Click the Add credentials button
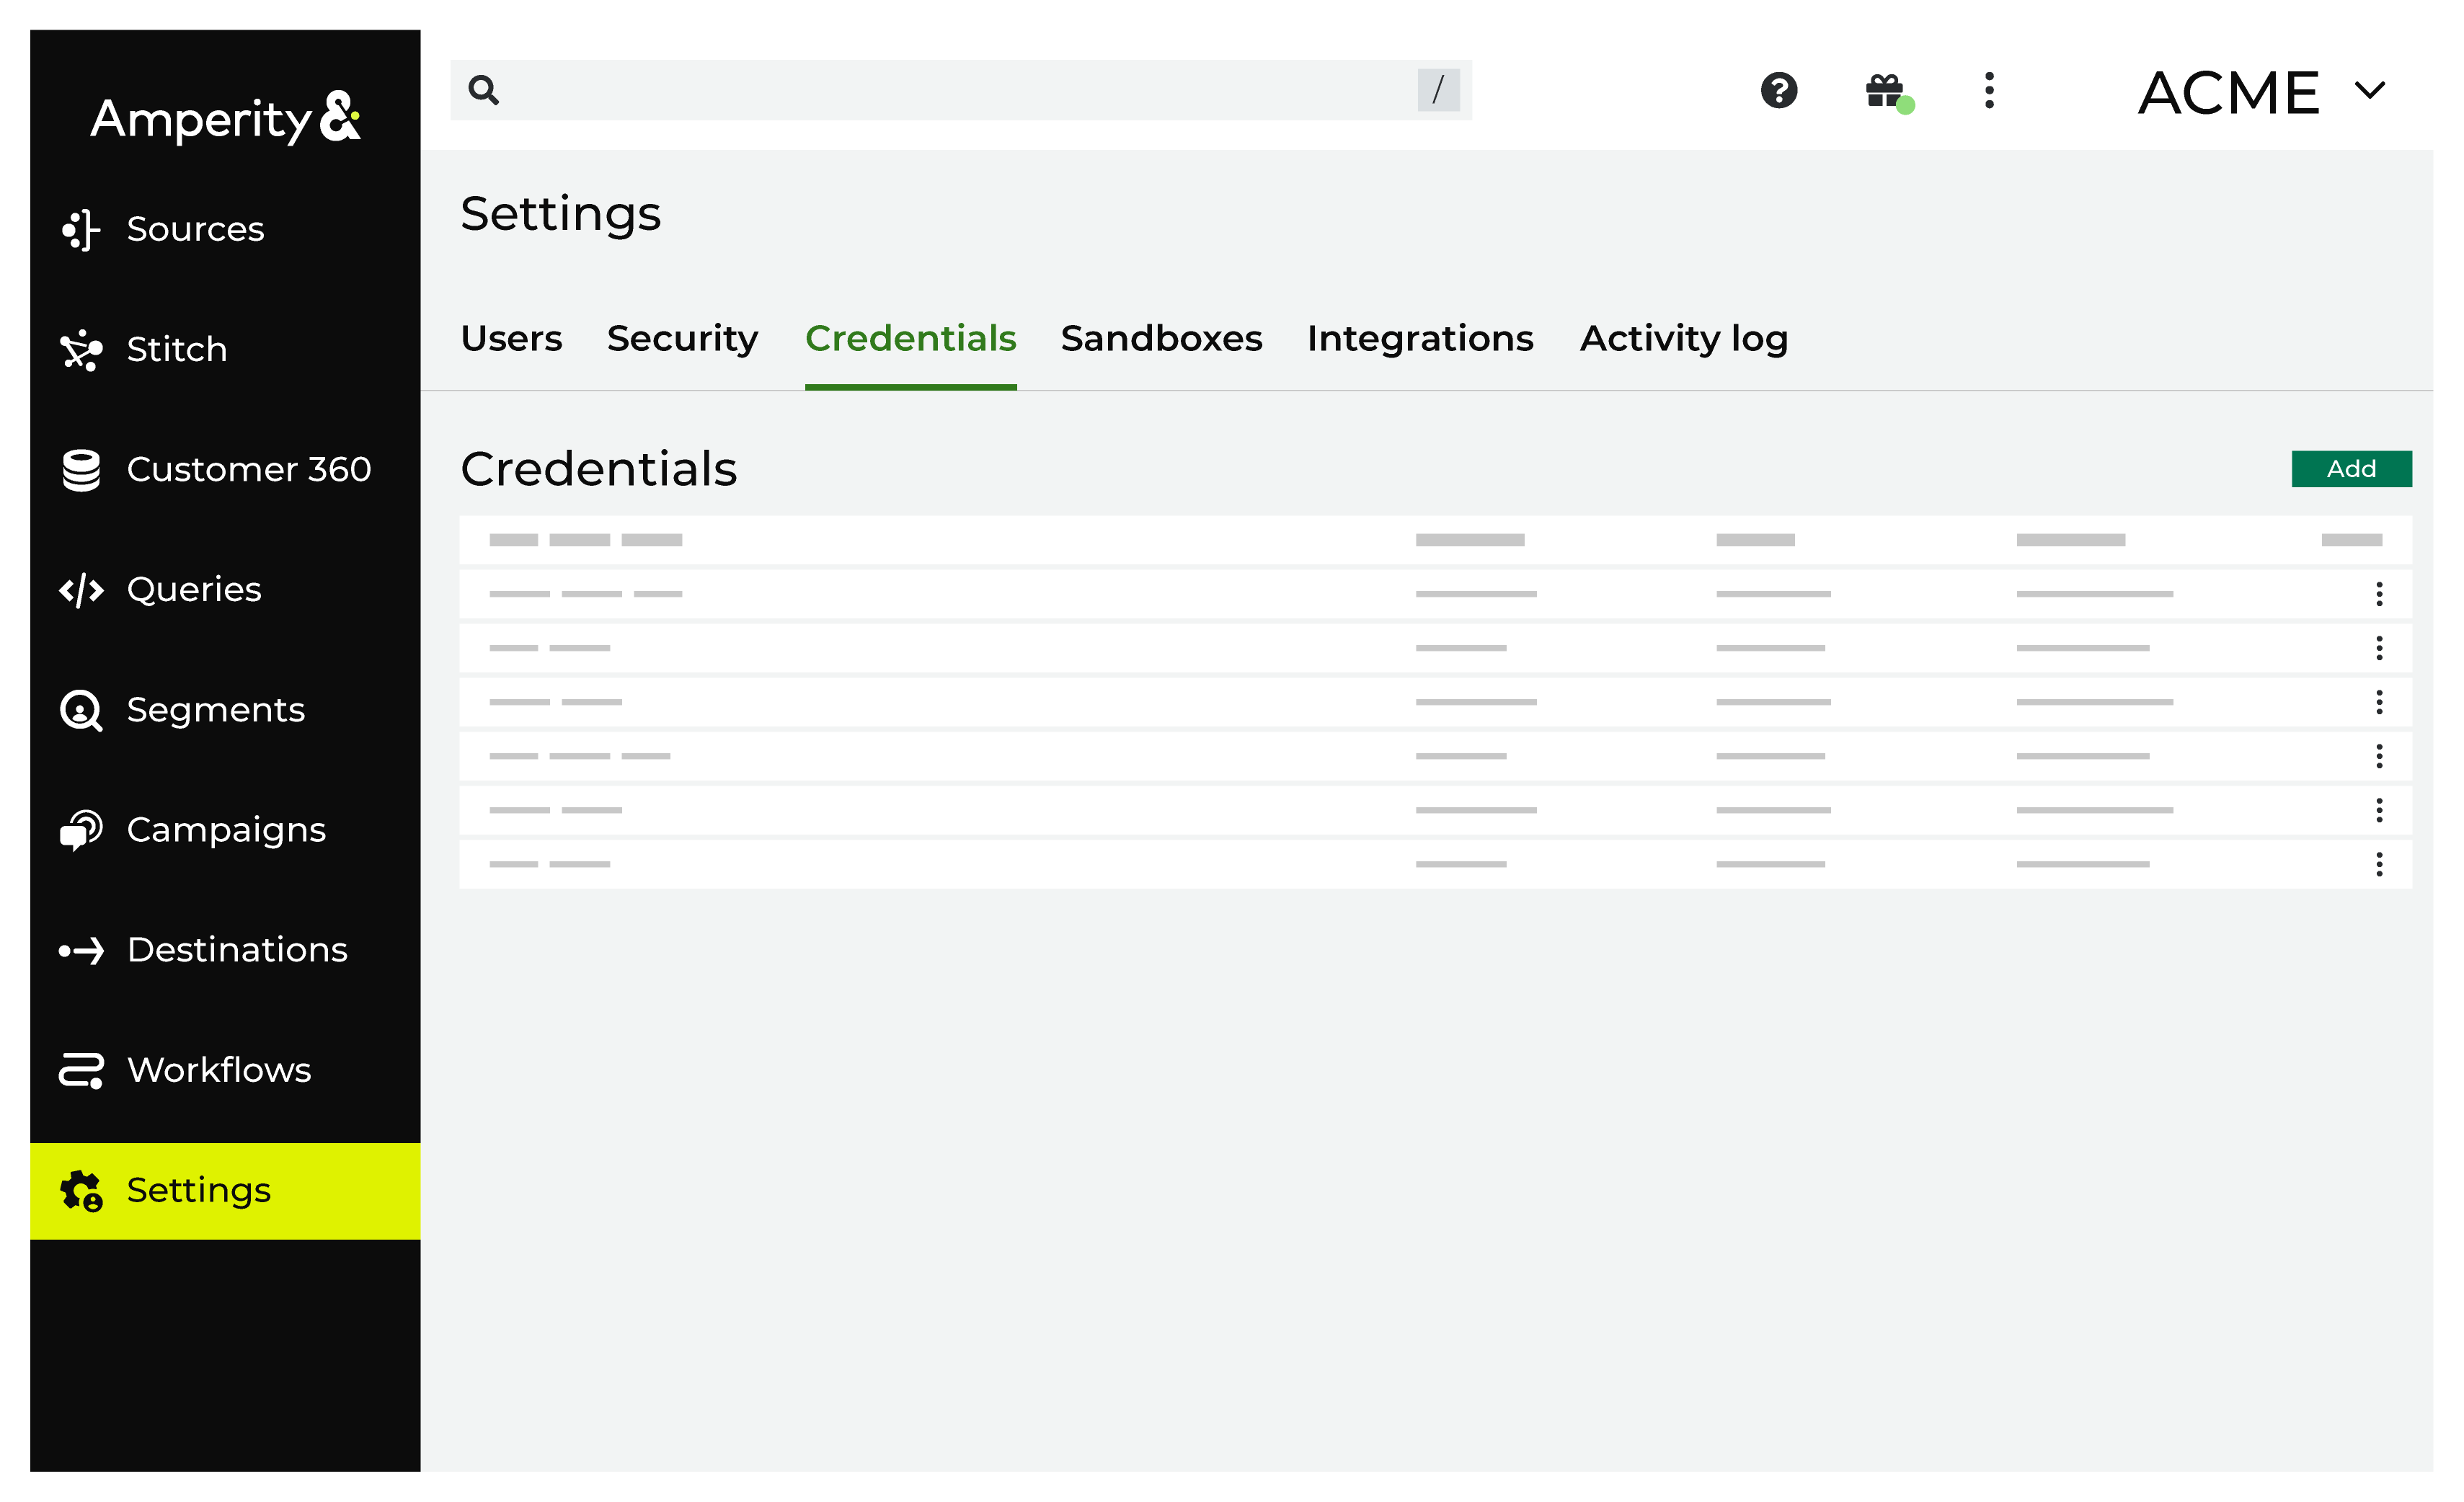 (x=2352, y=470)
